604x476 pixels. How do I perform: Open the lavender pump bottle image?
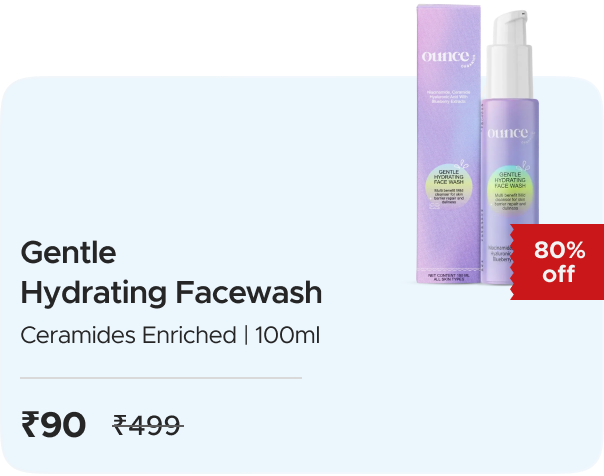(x=510, y=148)
